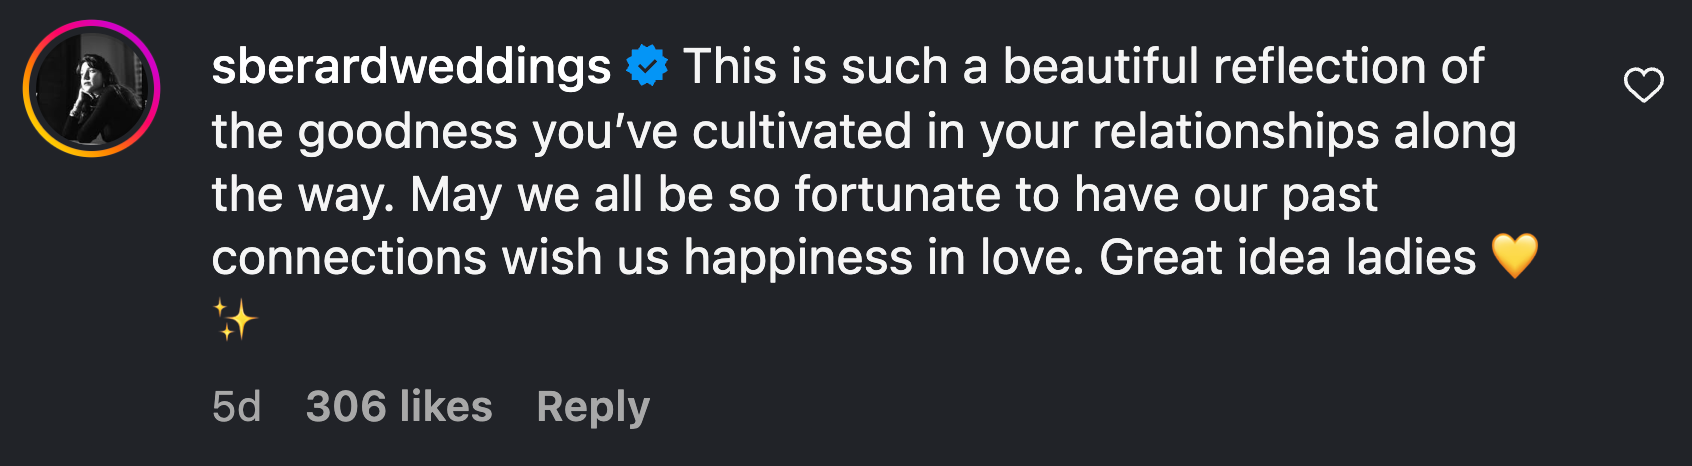Open the sberardweddings profile picture story
The width and height of the screenshot is (1692, 466).
(91, 88)
